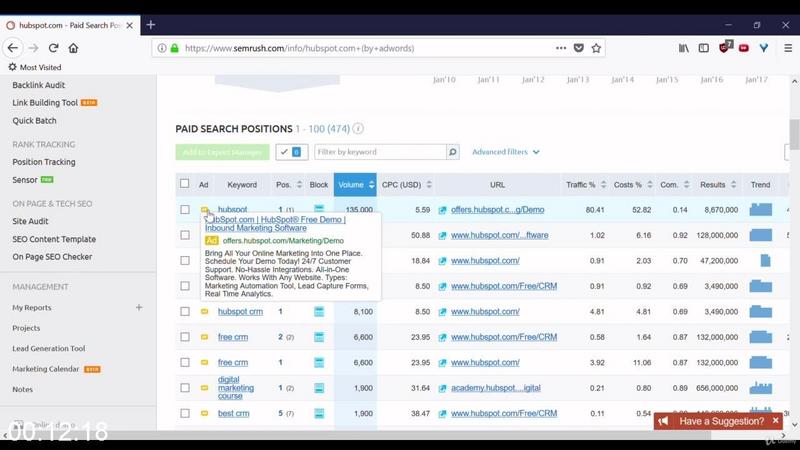The height and width of the screenshot is (450, 800).
Task: Close the Have a Suggestion banner
Action: [x=776, y=420]
